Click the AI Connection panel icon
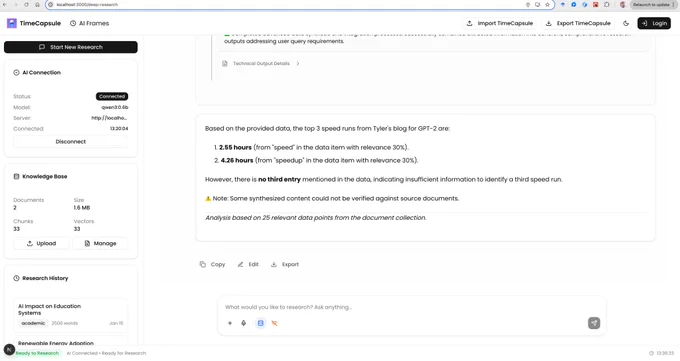 coord(16,72)
